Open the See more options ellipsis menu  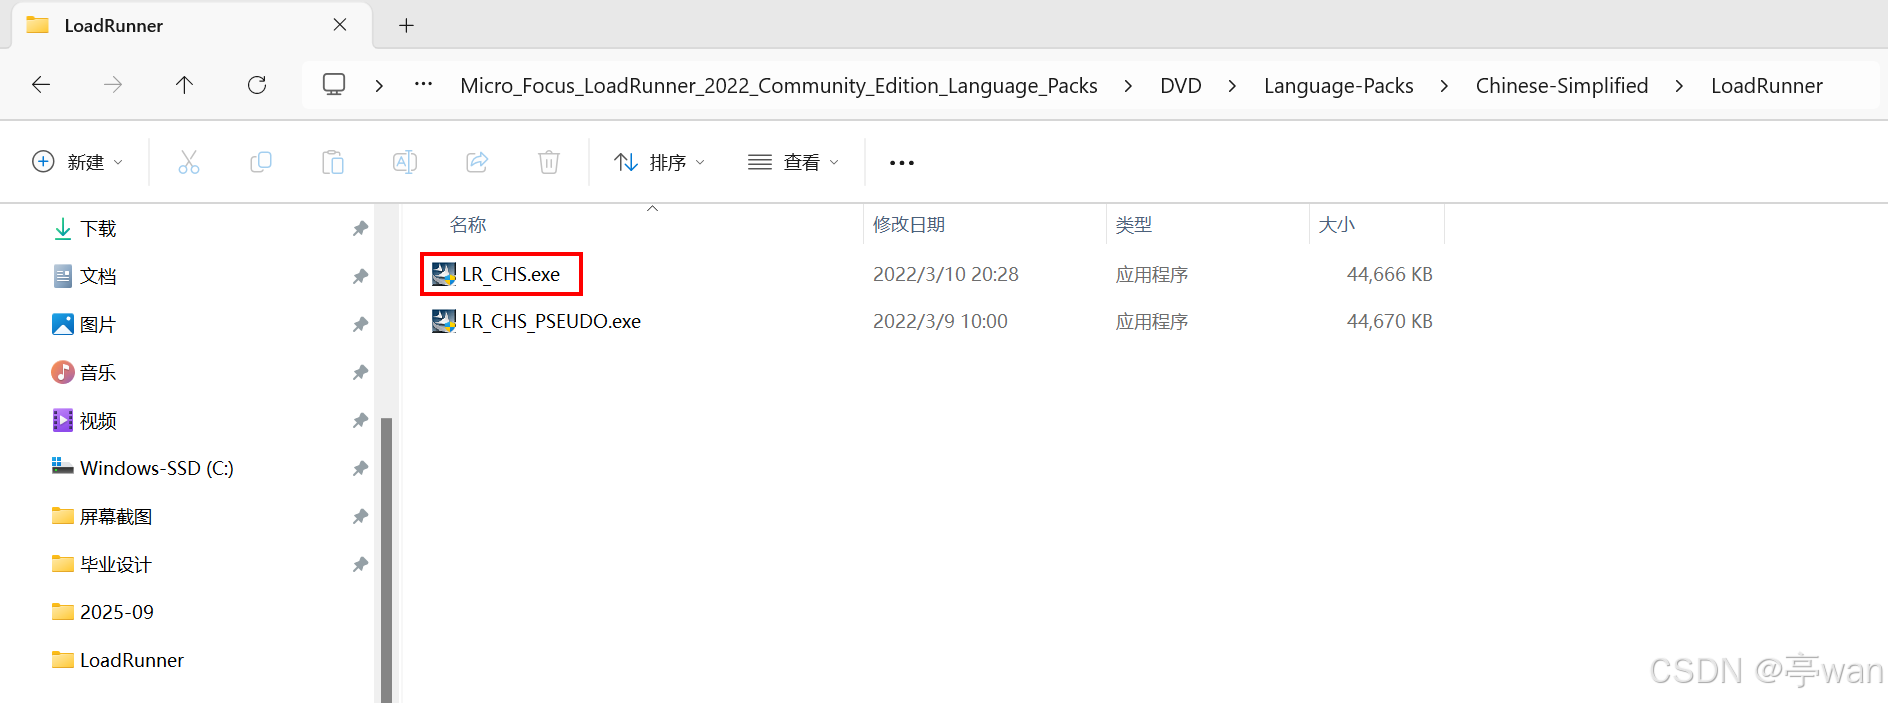(x=902, y=163)
